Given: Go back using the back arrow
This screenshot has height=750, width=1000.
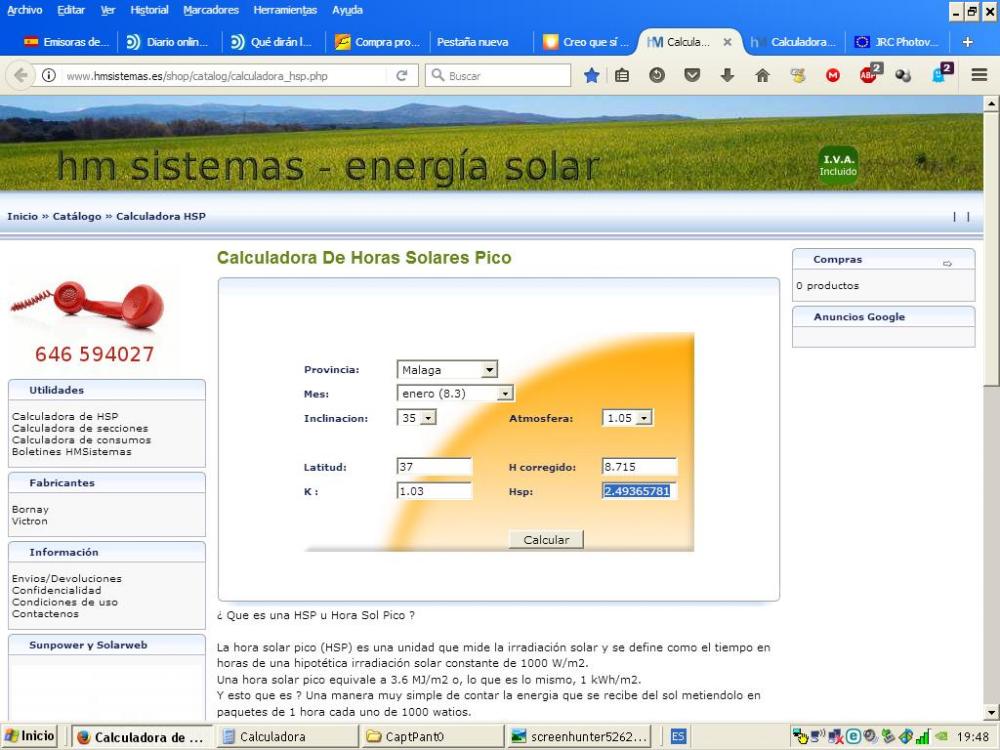Looking at the screenshot, I should [x=20, y=75].
